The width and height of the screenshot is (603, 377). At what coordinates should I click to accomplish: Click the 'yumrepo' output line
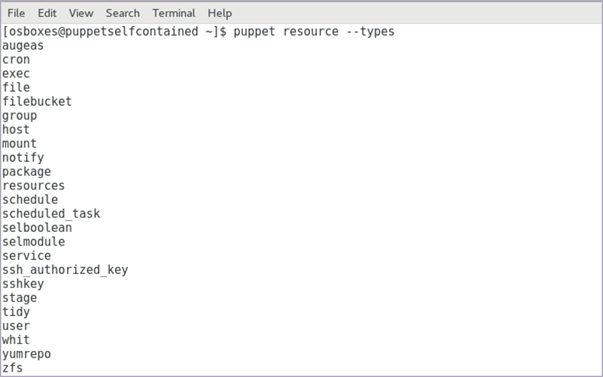coord(27,354)
